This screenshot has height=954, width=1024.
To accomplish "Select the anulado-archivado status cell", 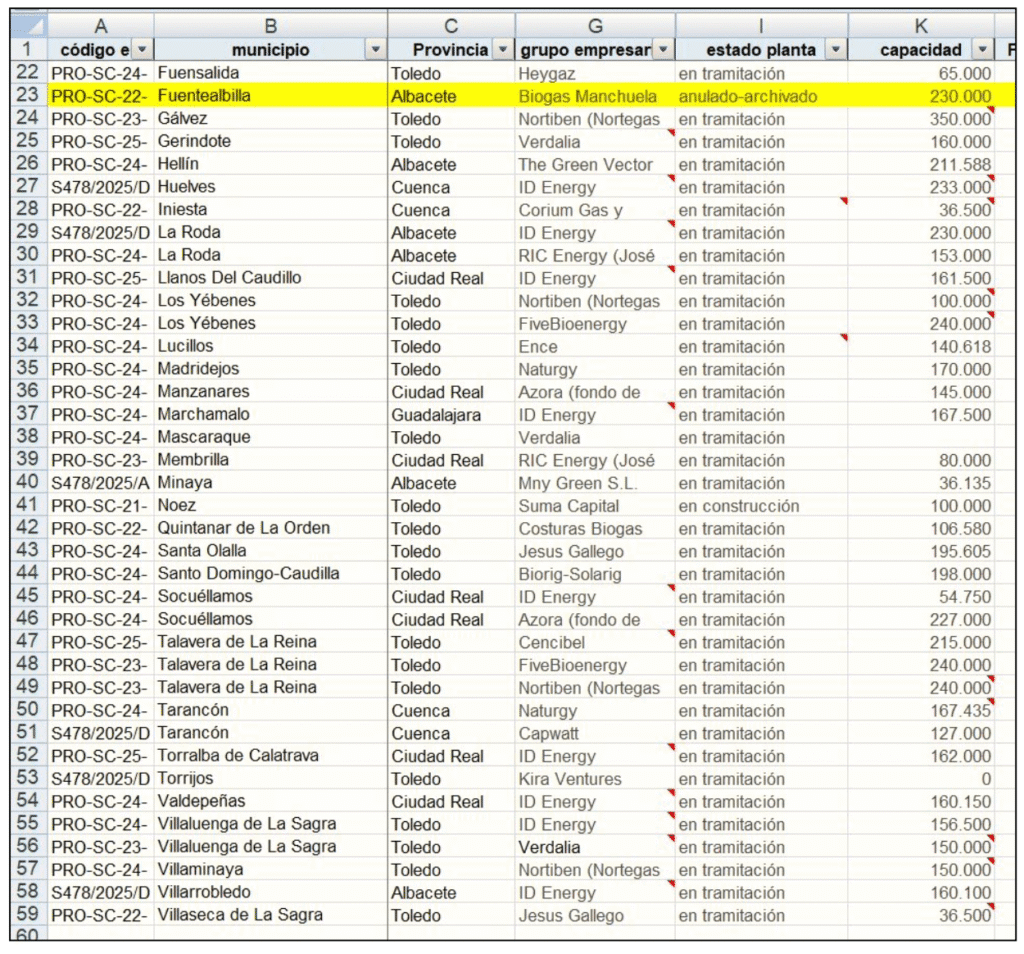I will [761, 96].
